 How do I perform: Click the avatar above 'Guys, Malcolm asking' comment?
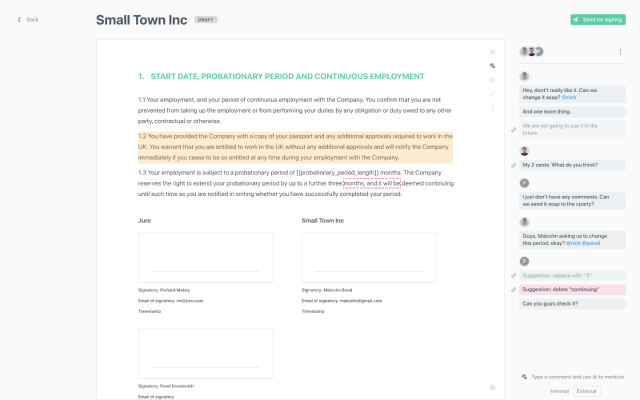tap(524, 222)
